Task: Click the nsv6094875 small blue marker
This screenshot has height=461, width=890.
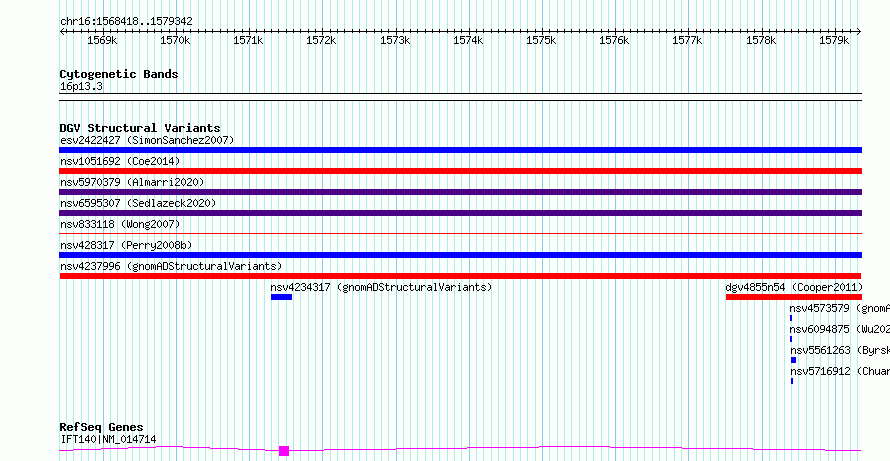Action: [791, 339]
